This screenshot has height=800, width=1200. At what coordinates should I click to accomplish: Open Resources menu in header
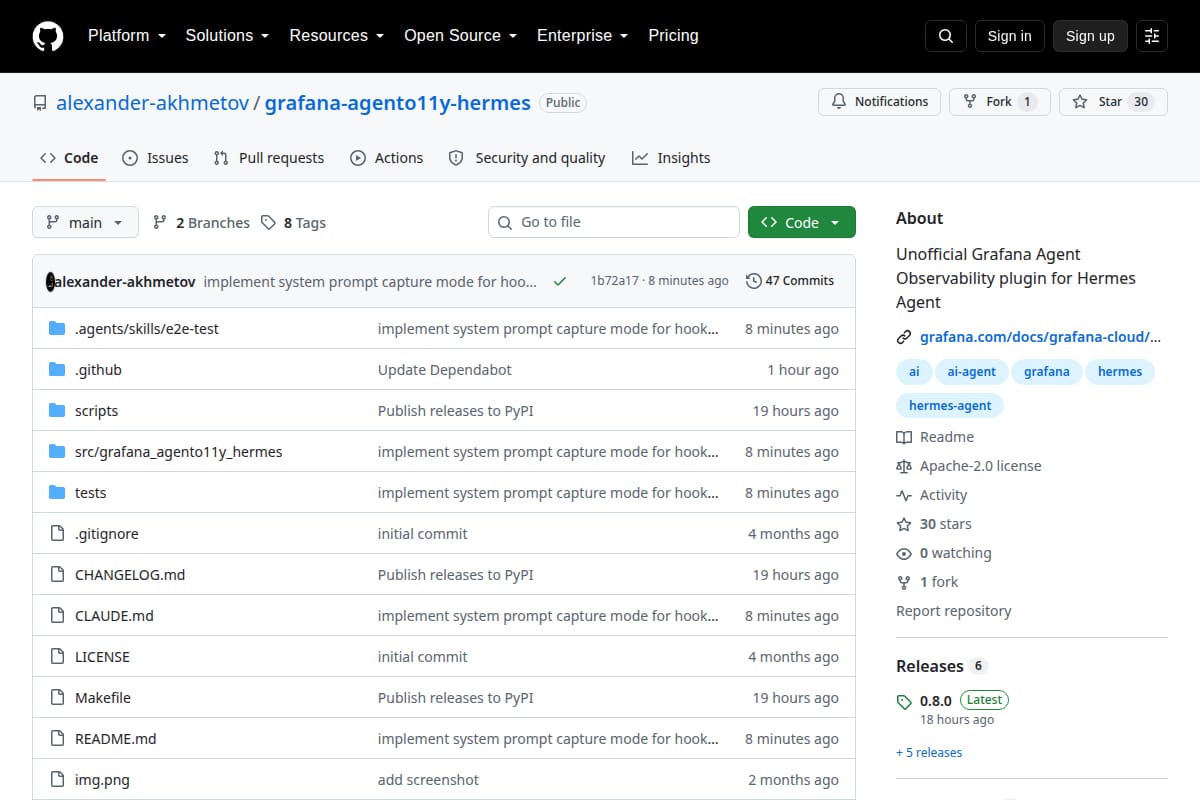[336, 36]
